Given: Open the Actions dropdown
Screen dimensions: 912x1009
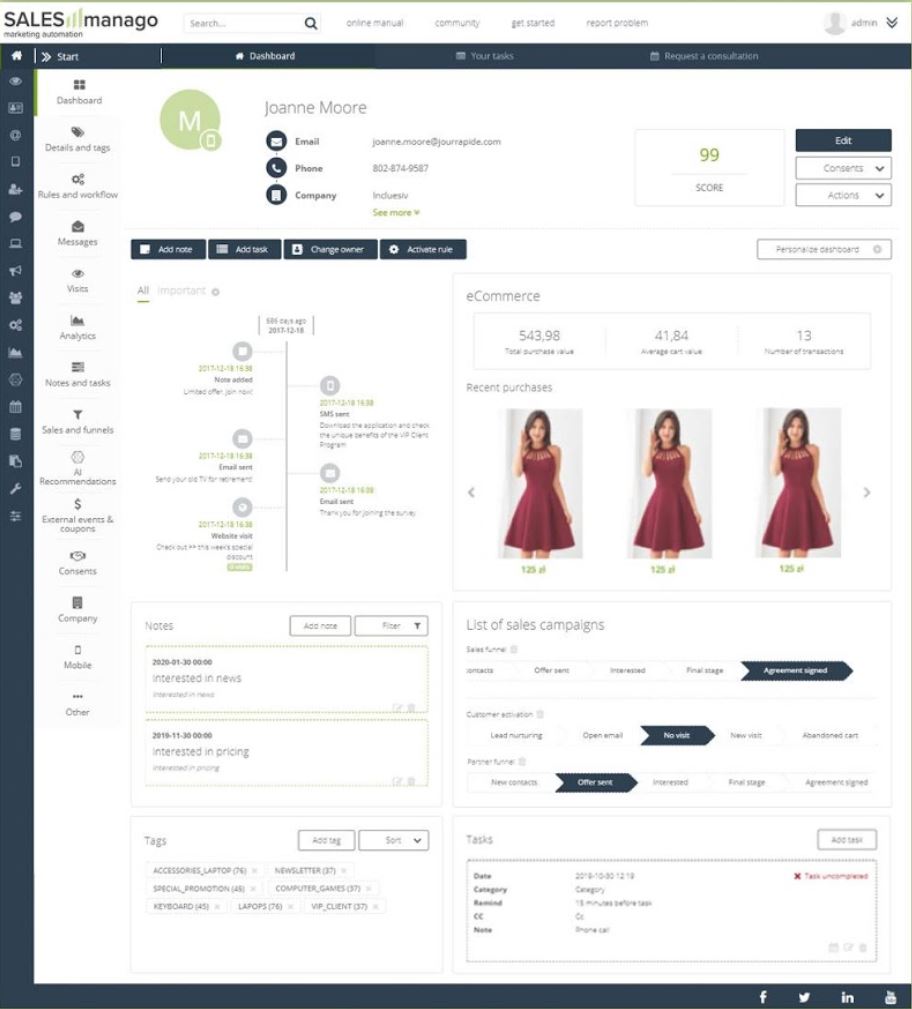Looking at the screenshot, I should [x=843, y=195].
